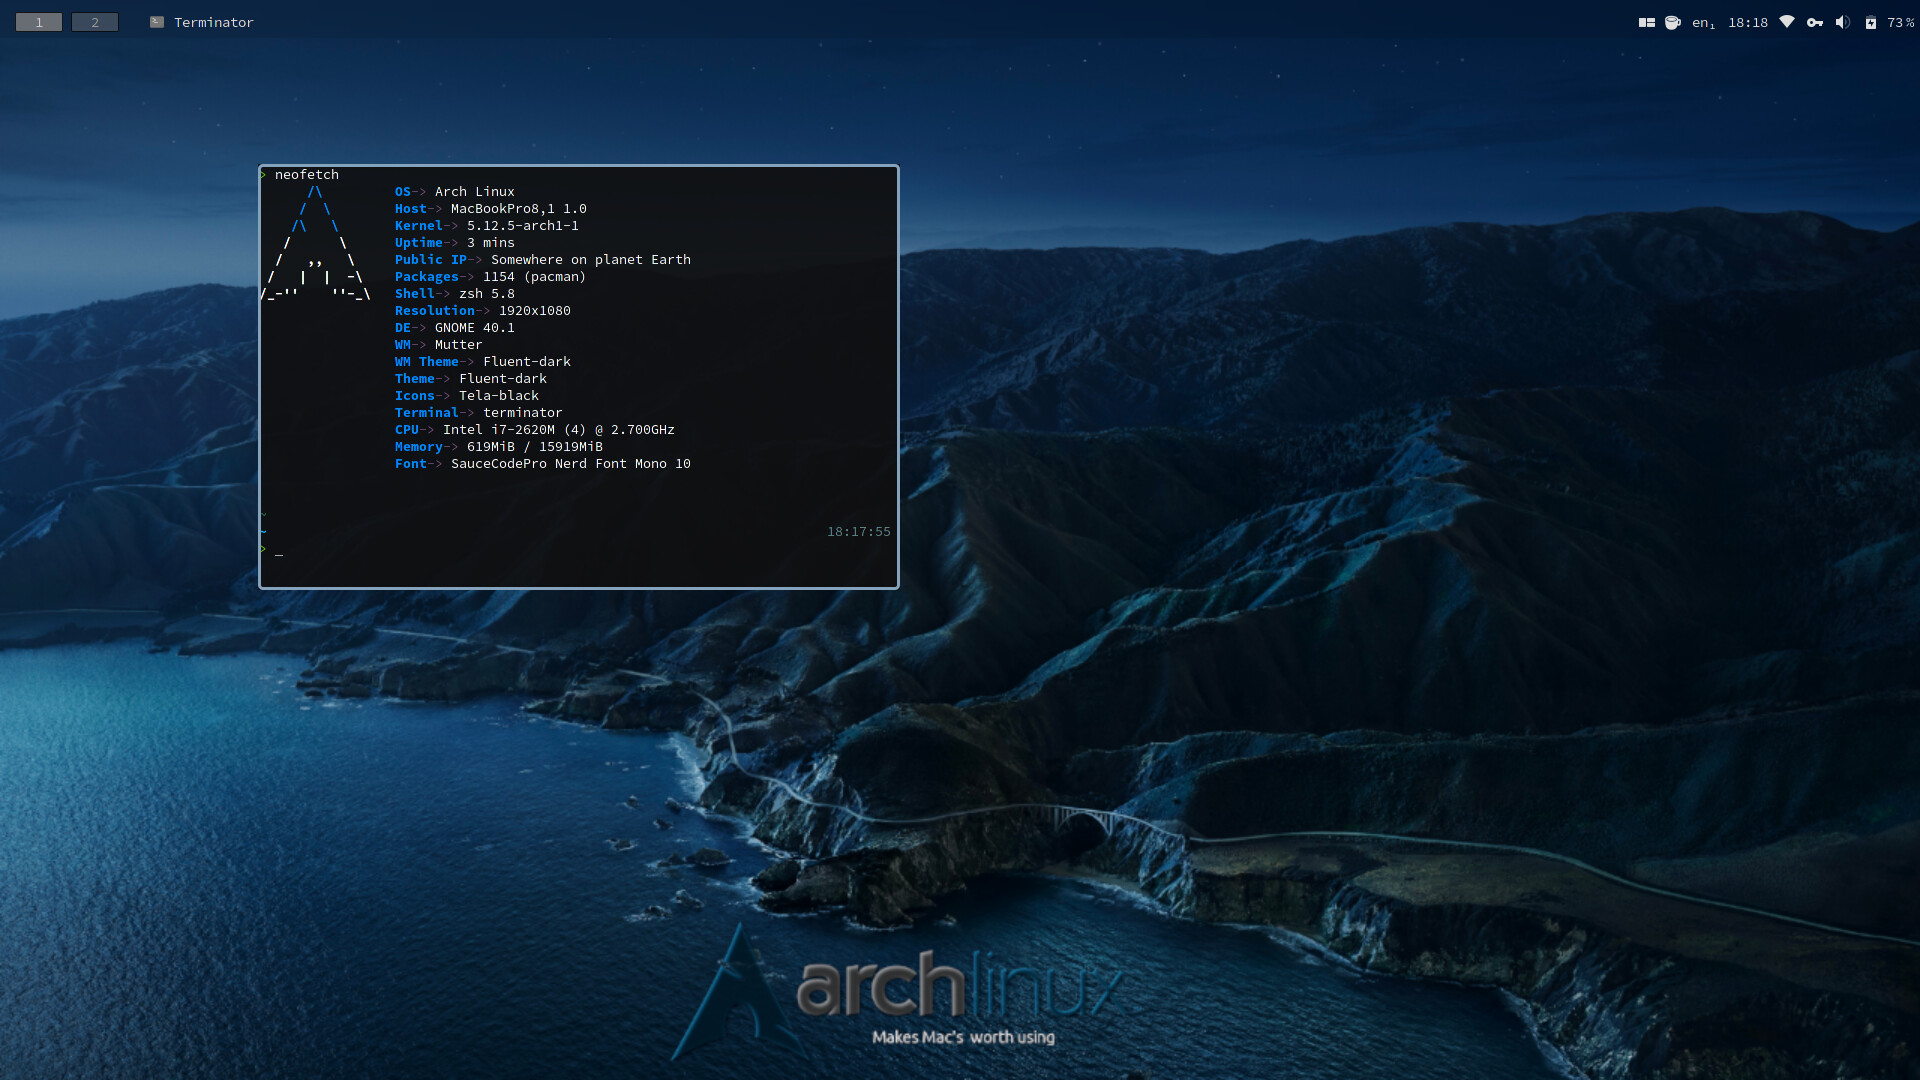The width and height of the screenshot is (1920, 1080).
Task: Click the '5.12.5-arch1-1' kernel value
Action: click(522, 225)
